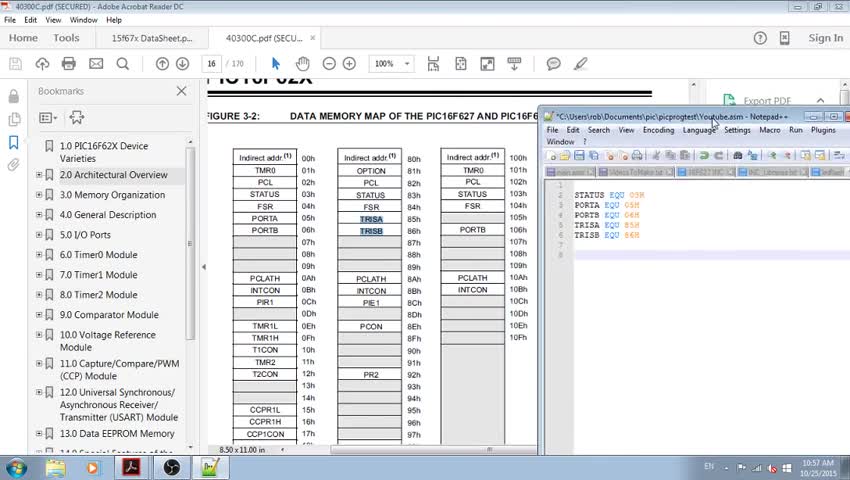The image size is (850, 480).
Task: Click the fit width scrolling icon
Action: click(x=433, y=64)
